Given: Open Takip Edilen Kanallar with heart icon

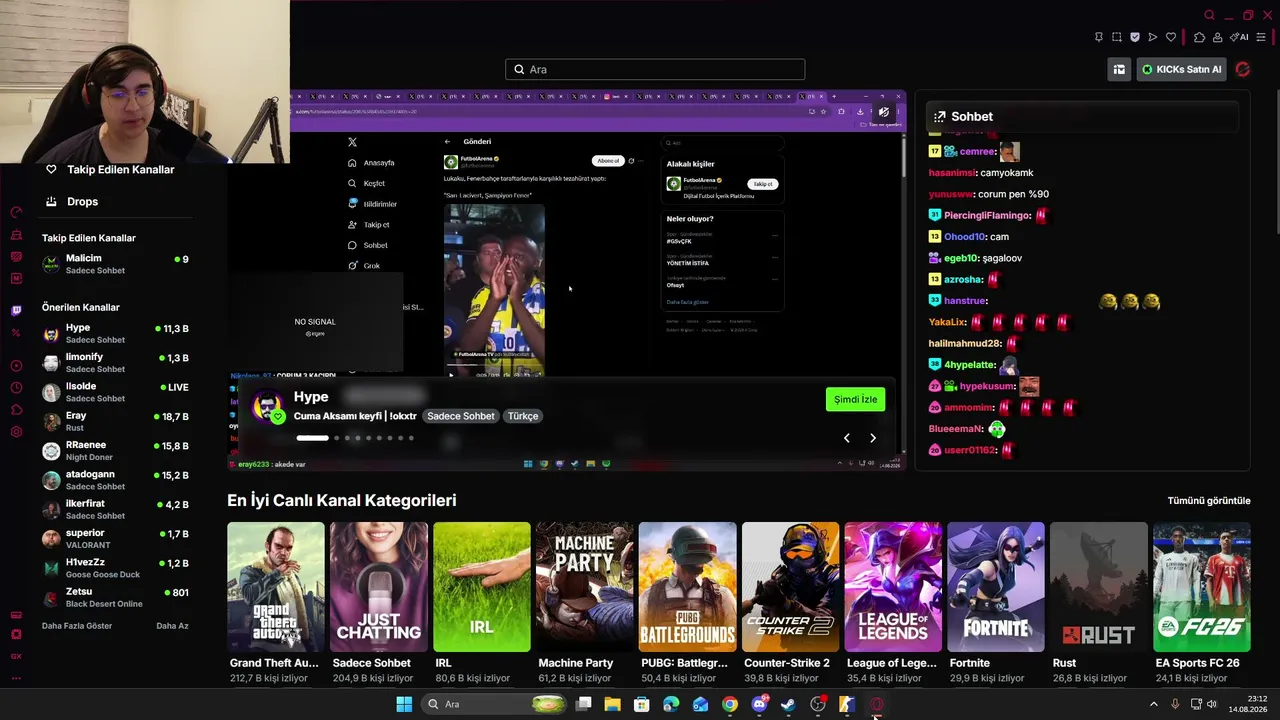Looking at the screenshot, I should click(110, 169).
